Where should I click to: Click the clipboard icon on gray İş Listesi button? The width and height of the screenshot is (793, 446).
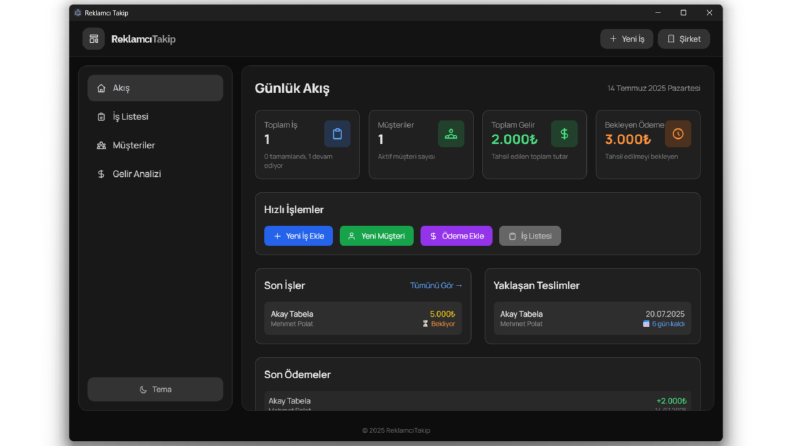(512, 236)
